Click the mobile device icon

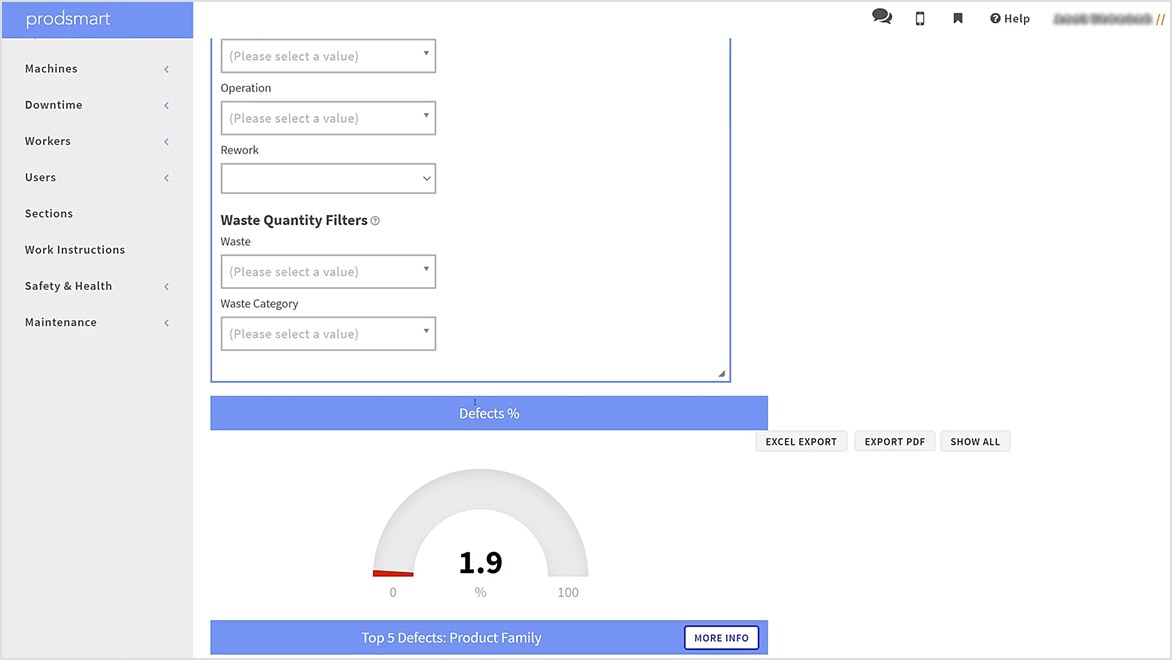click(x=919, y=18)
